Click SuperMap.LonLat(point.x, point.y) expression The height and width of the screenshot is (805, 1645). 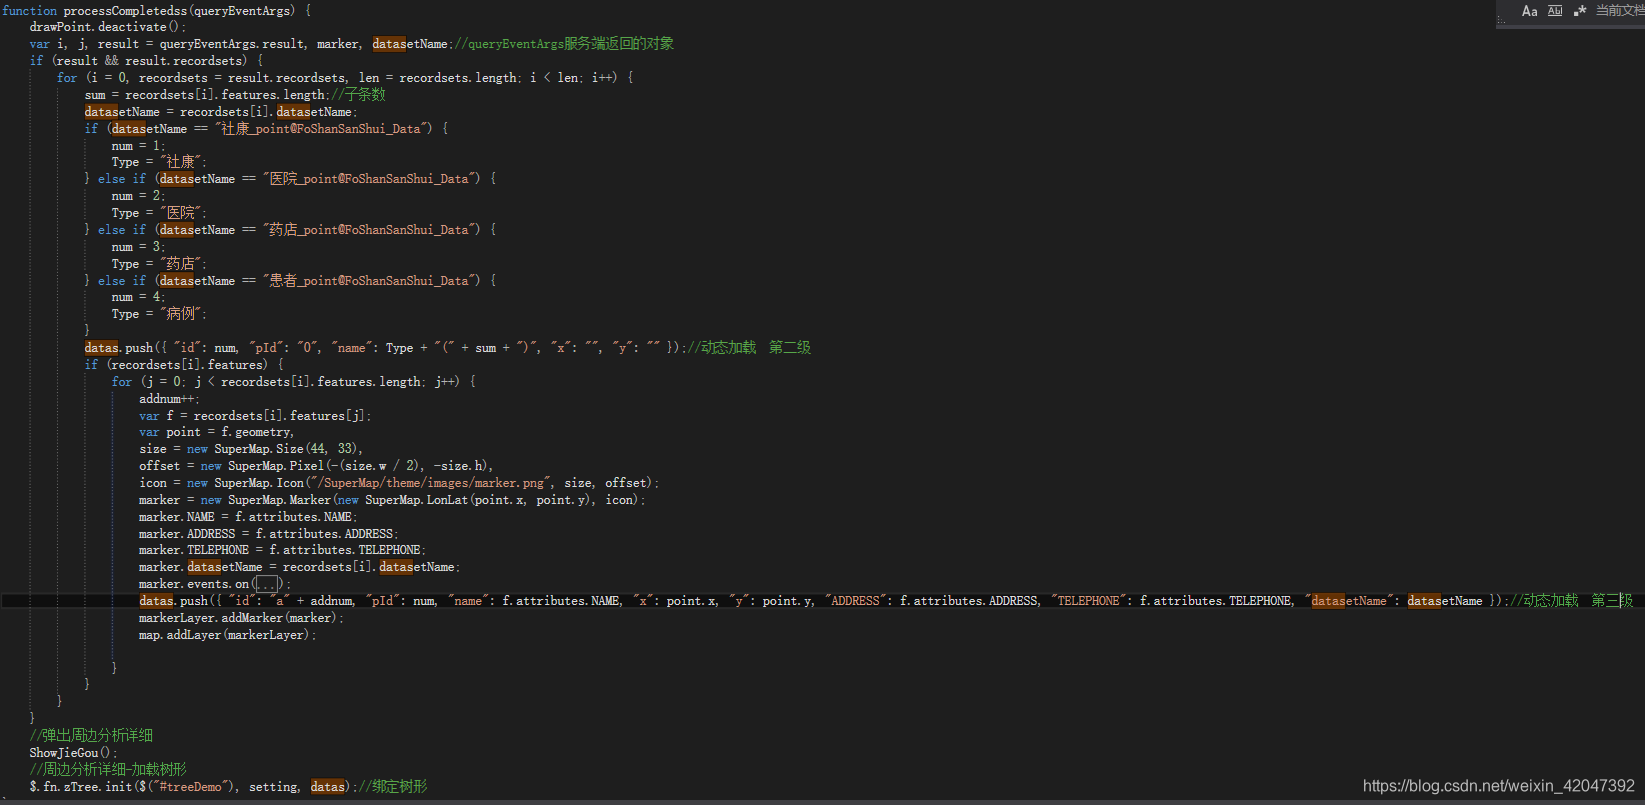[x=480, y=500]
